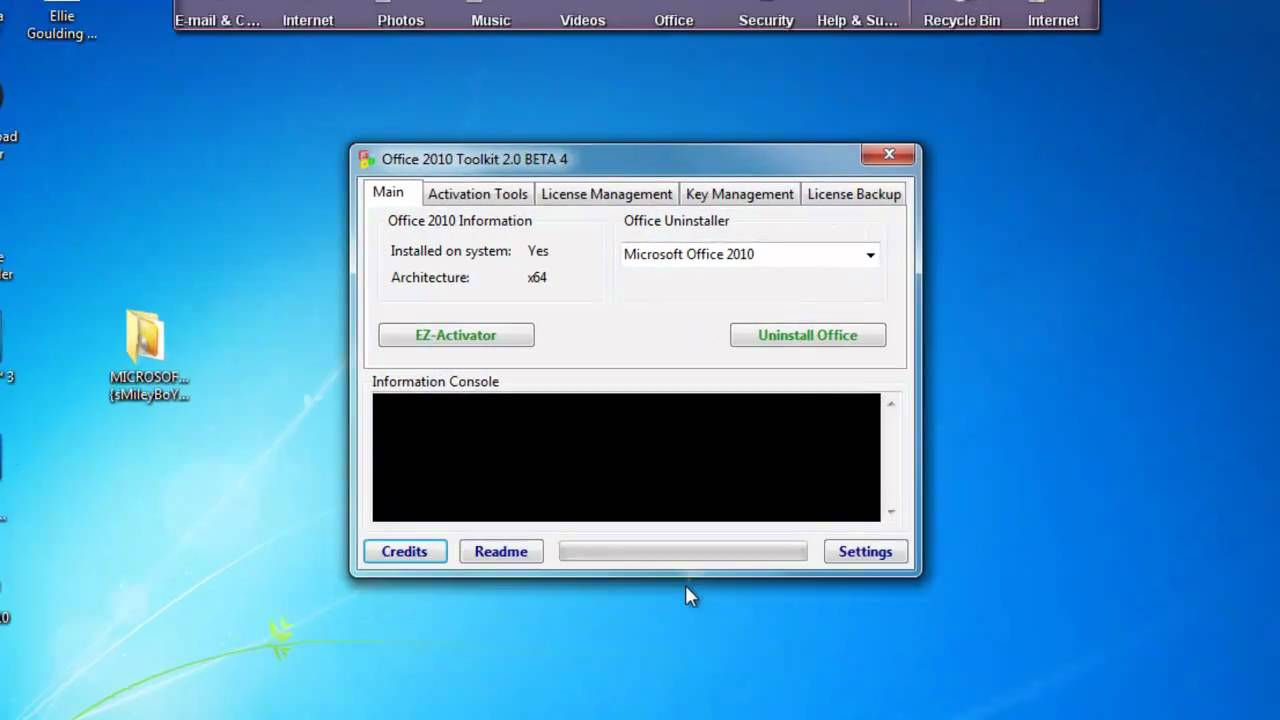Open the Music item in top bar

click(x=491, y=20)
